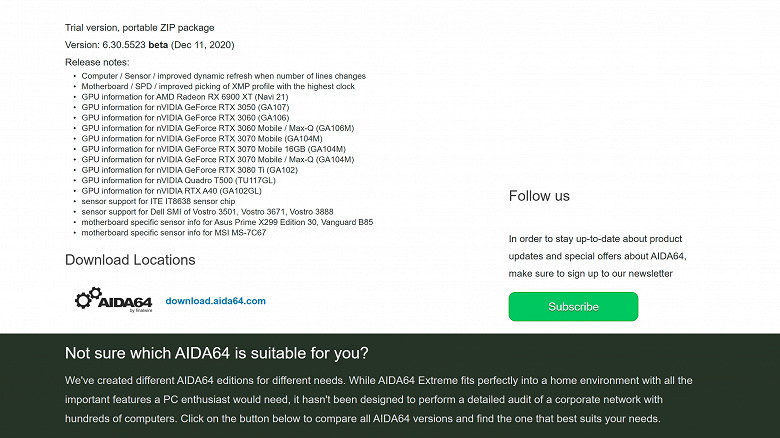Image resolution: width=780 pixels, height=438 pixels.
Task: Select the nVIDIA RTX A40 (GA102GL) entry
Action: click(171, 190)
